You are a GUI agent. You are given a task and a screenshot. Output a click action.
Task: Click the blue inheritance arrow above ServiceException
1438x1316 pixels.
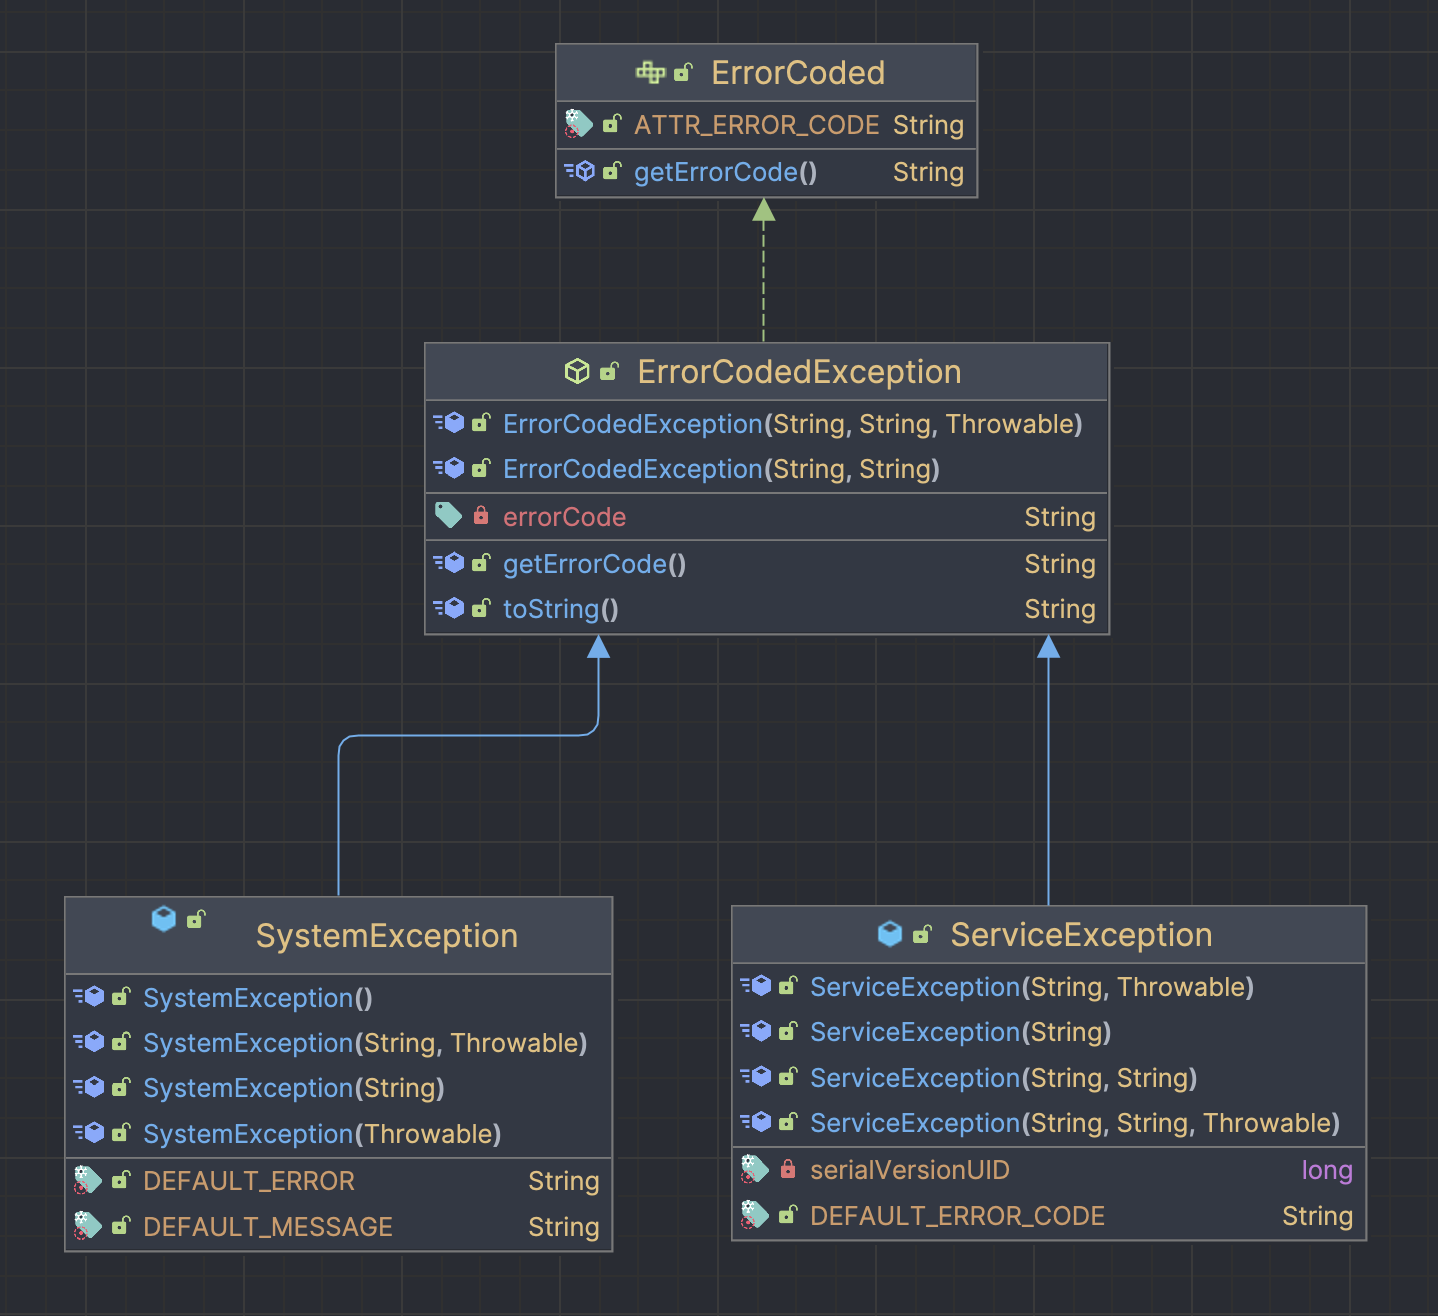point(1048,770)
